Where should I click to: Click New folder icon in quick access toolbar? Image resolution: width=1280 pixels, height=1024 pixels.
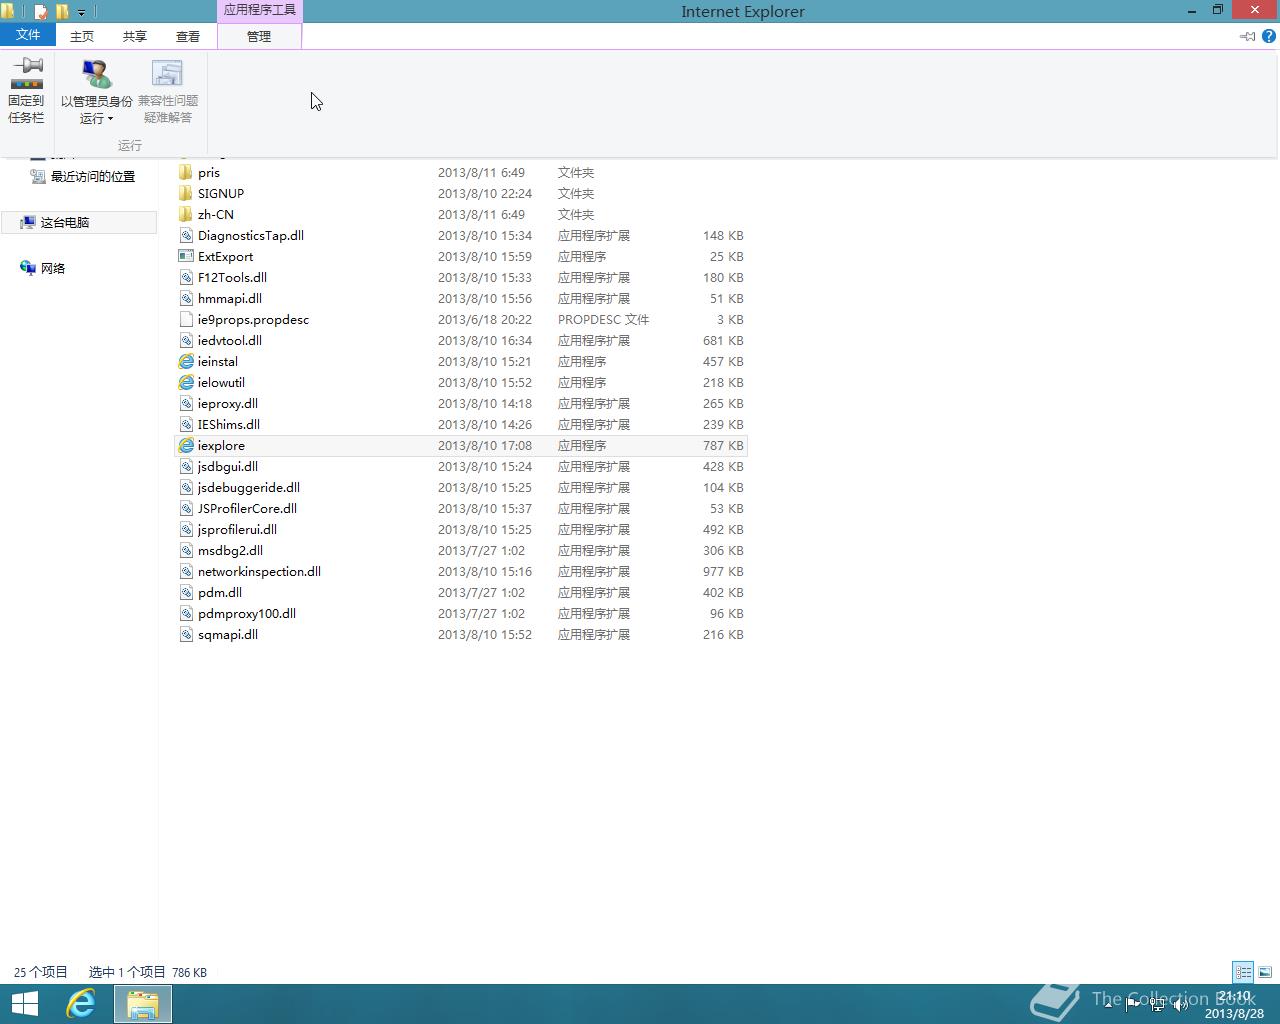click(62, 12)
